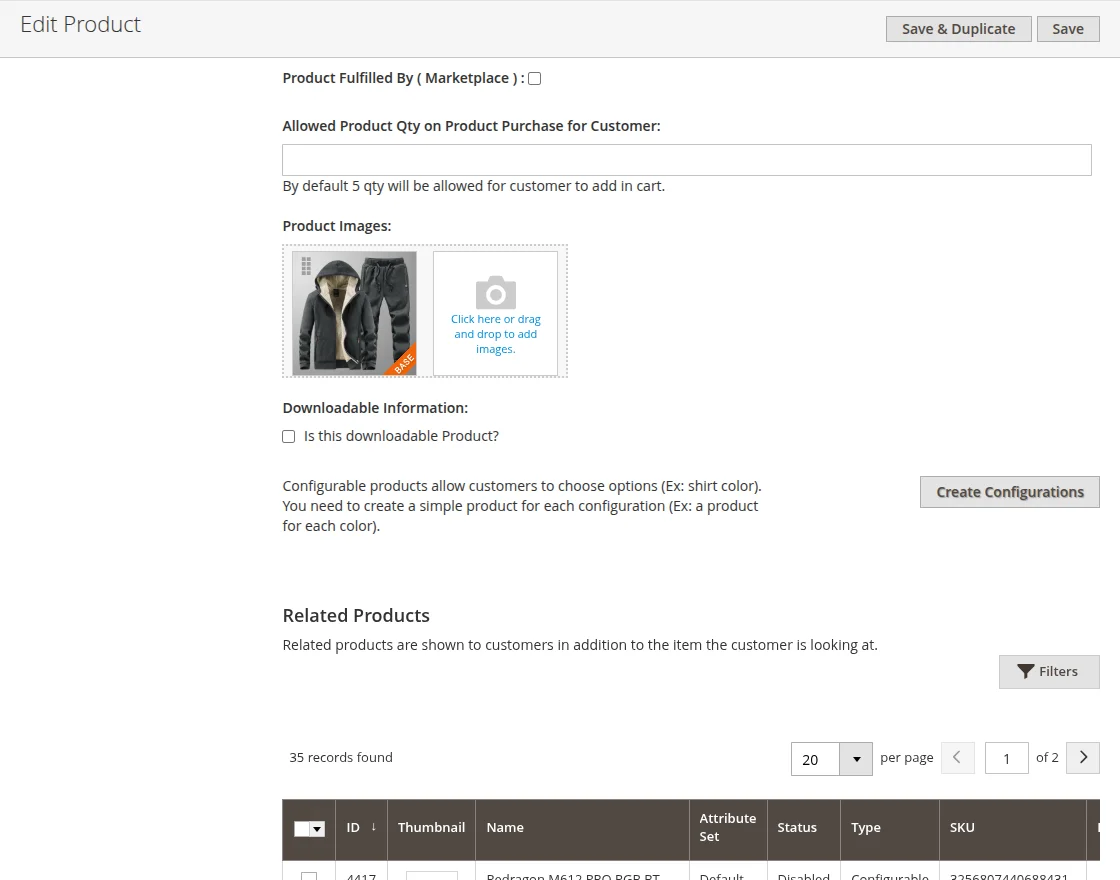This screenshot has height=880, width=1120.
Task: Click 'Click here or drag and drop to add images'
Action: point(495,334)
